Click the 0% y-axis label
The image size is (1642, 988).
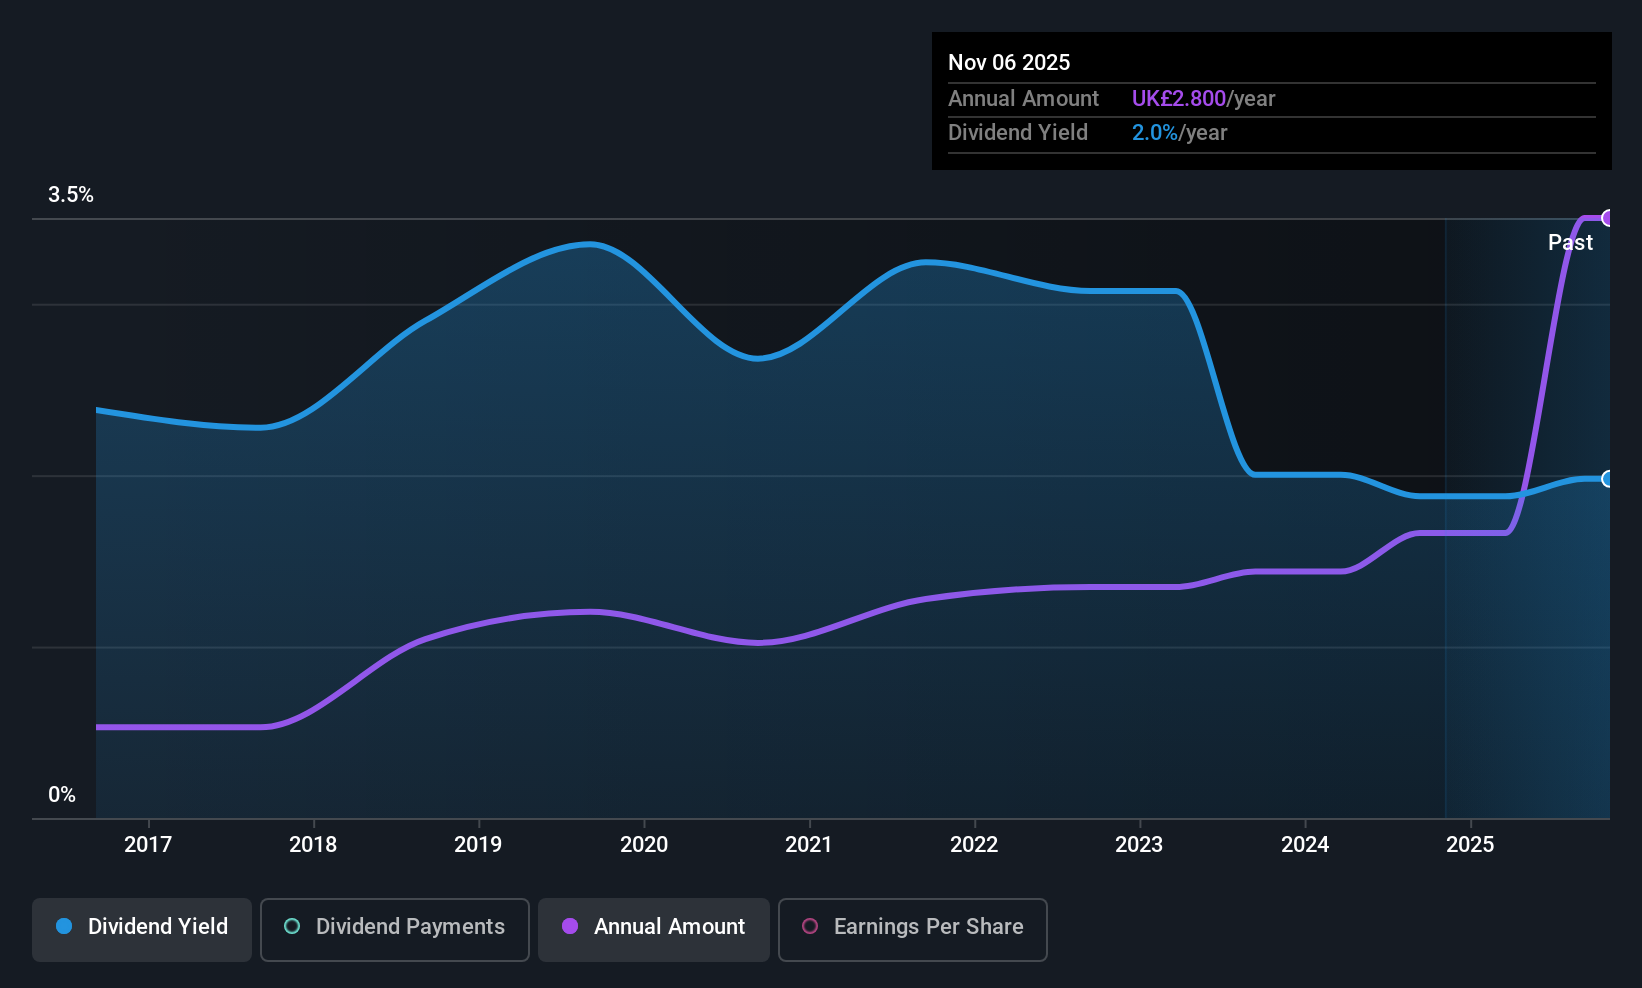(62, 795)
